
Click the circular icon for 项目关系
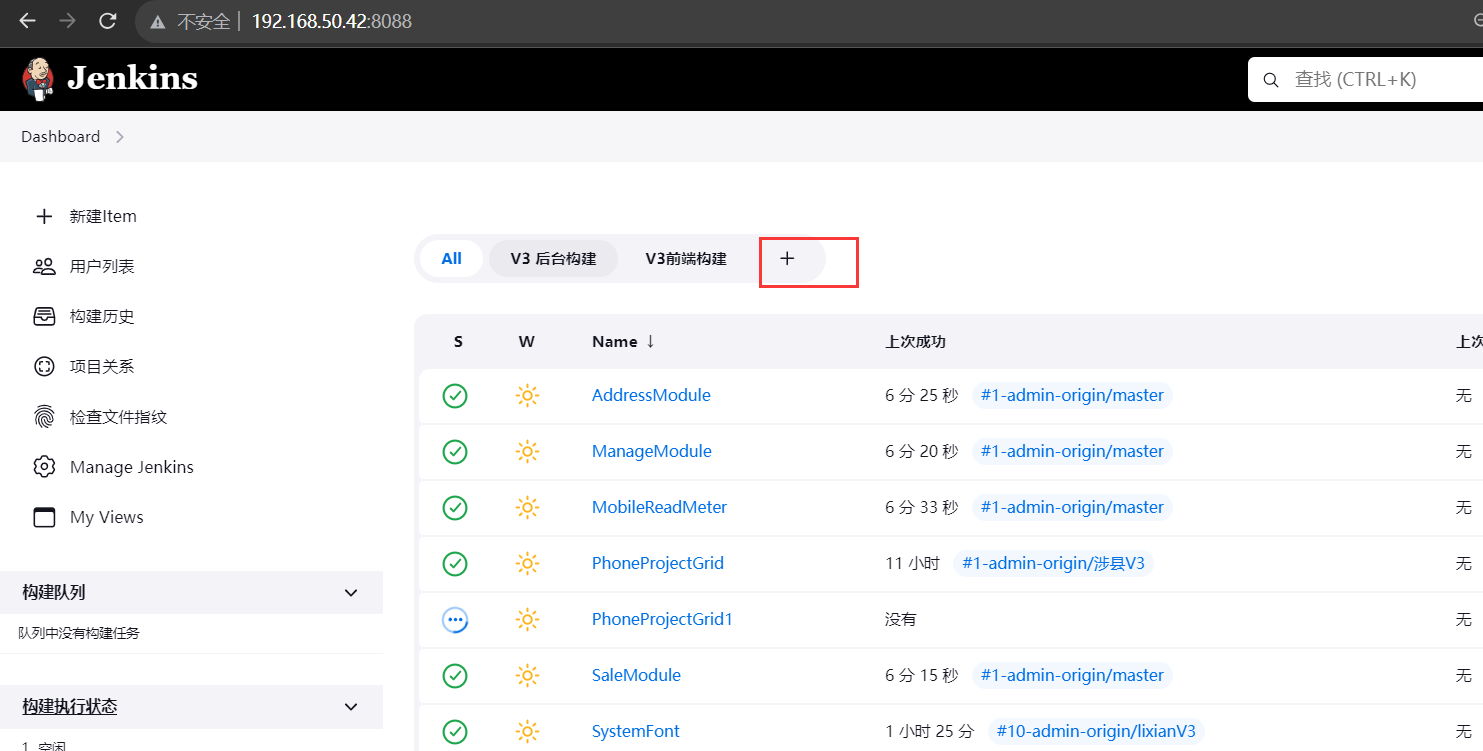pyautogui.click(x=44, y=366)
